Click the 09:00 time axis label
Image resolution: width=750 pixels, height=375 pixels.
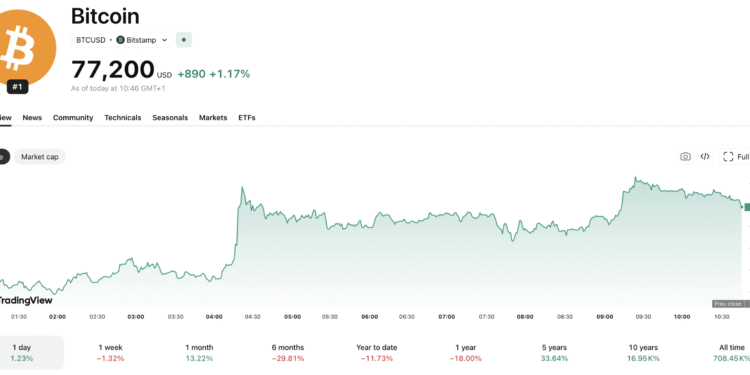(605, 317)
